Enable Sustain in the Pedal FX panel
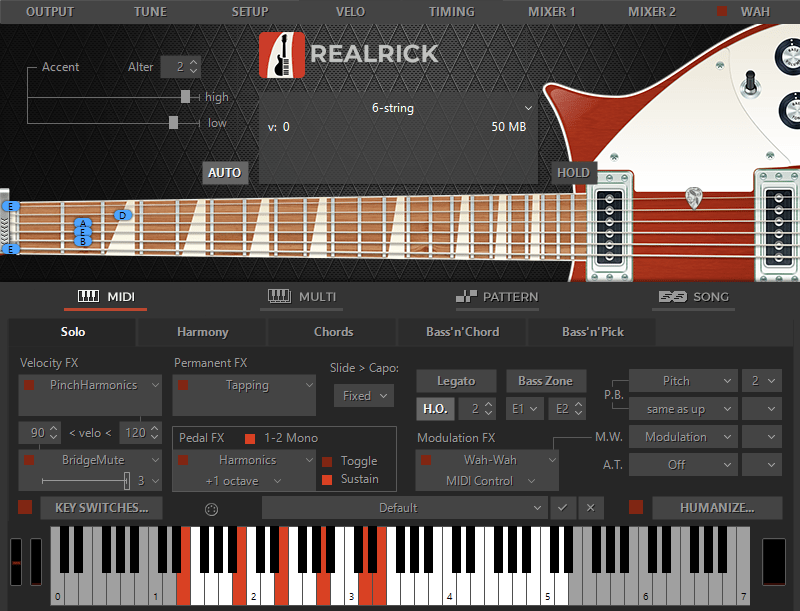Screen dimensions: 800x611 (x=325, y=479)
